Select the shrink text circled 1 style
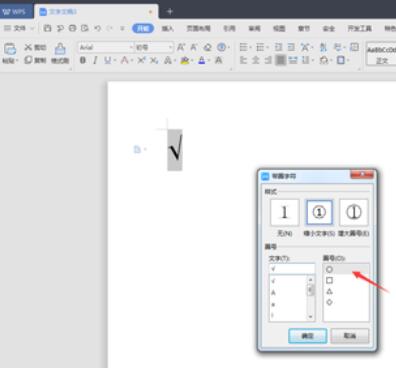Screen dimensions: 396x368 point(319,212)
